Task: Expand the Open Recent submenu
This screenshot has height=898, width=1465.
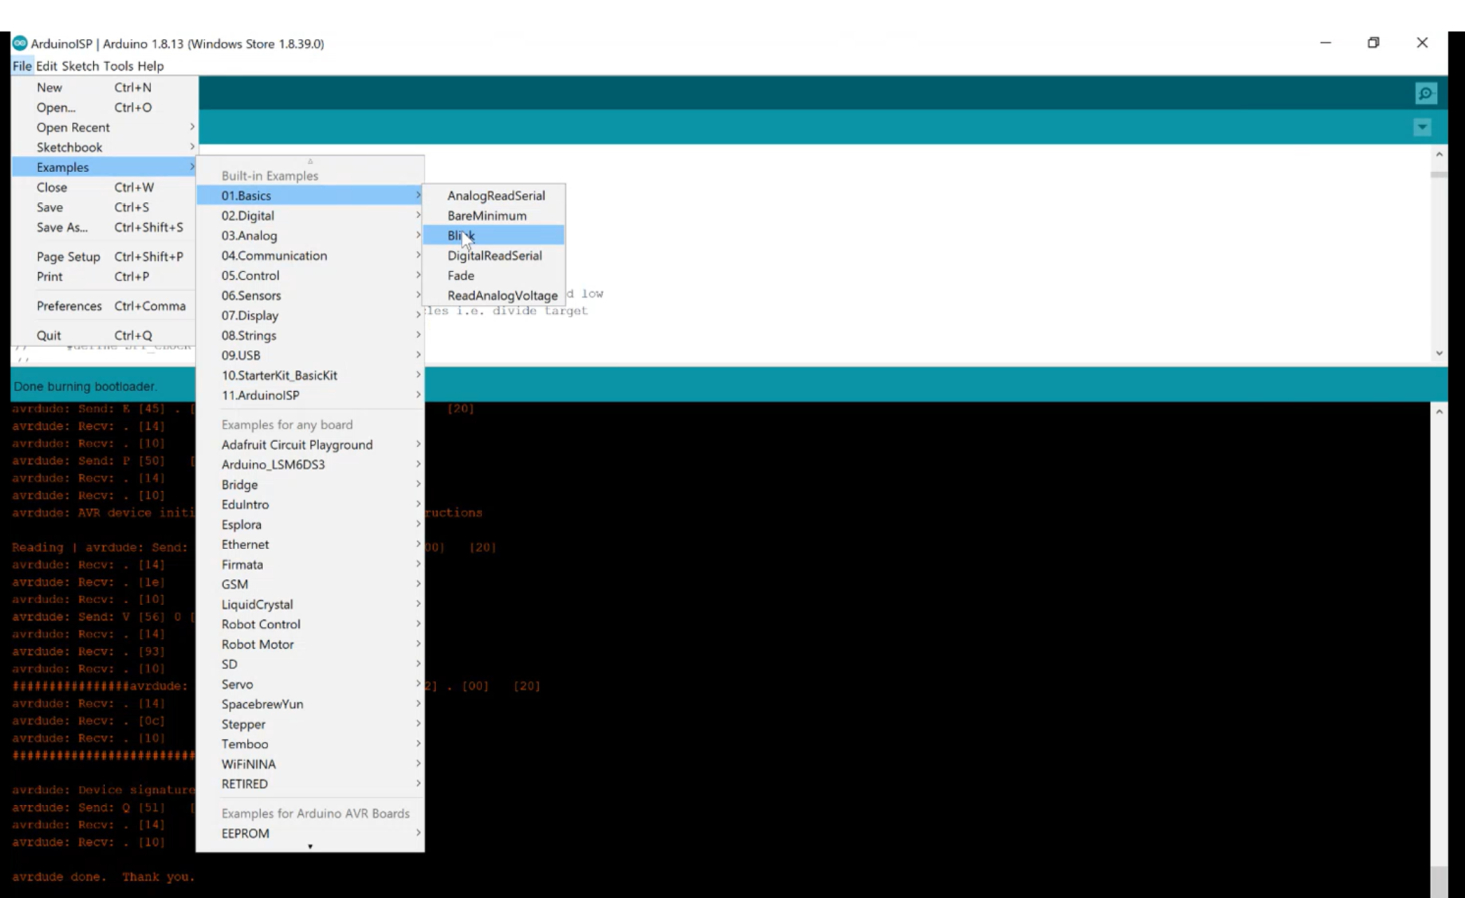Action: click(105, 128)
